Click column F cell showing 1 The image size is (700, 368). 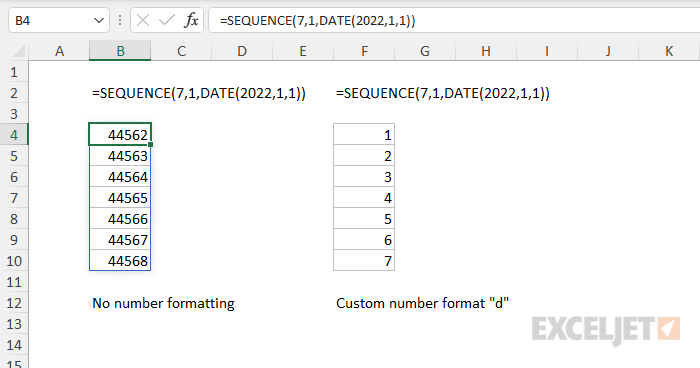coord(364,134)
